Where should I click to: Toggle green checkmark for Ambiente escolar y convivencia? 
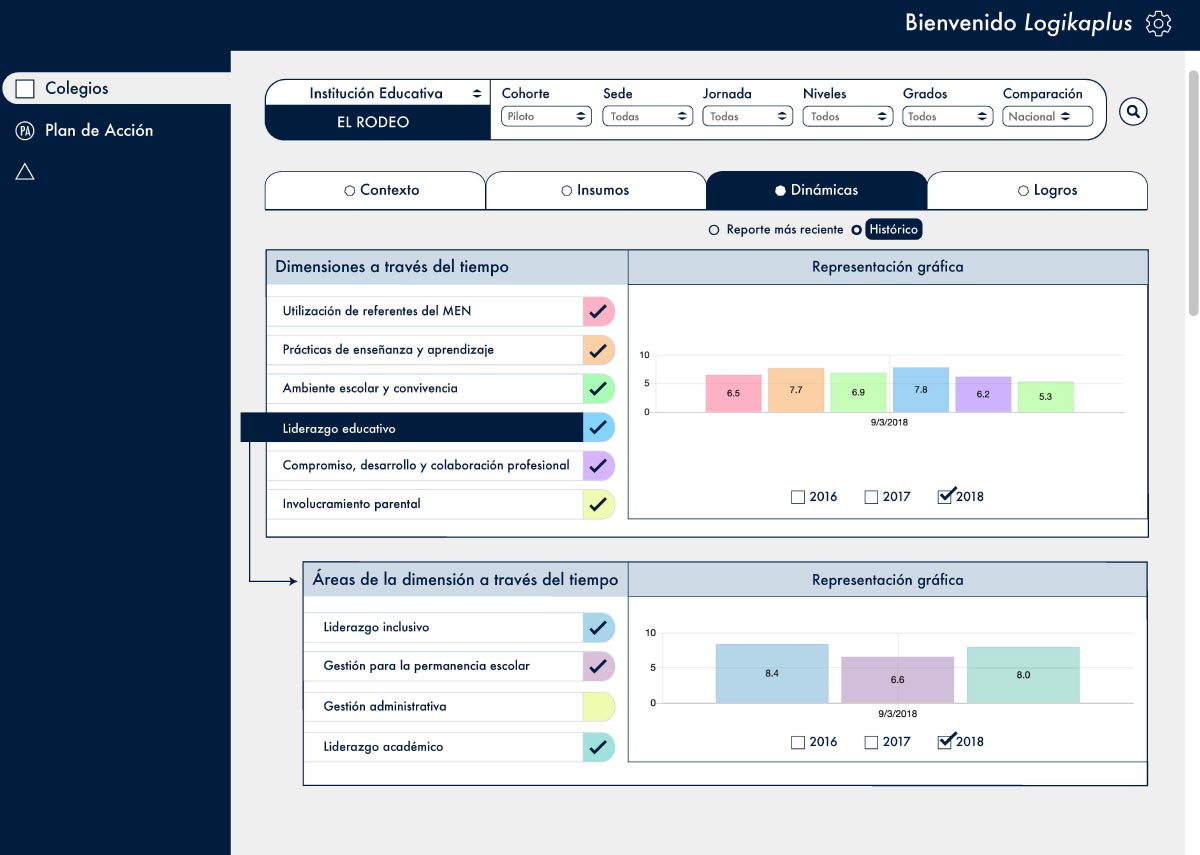point(598,388)
